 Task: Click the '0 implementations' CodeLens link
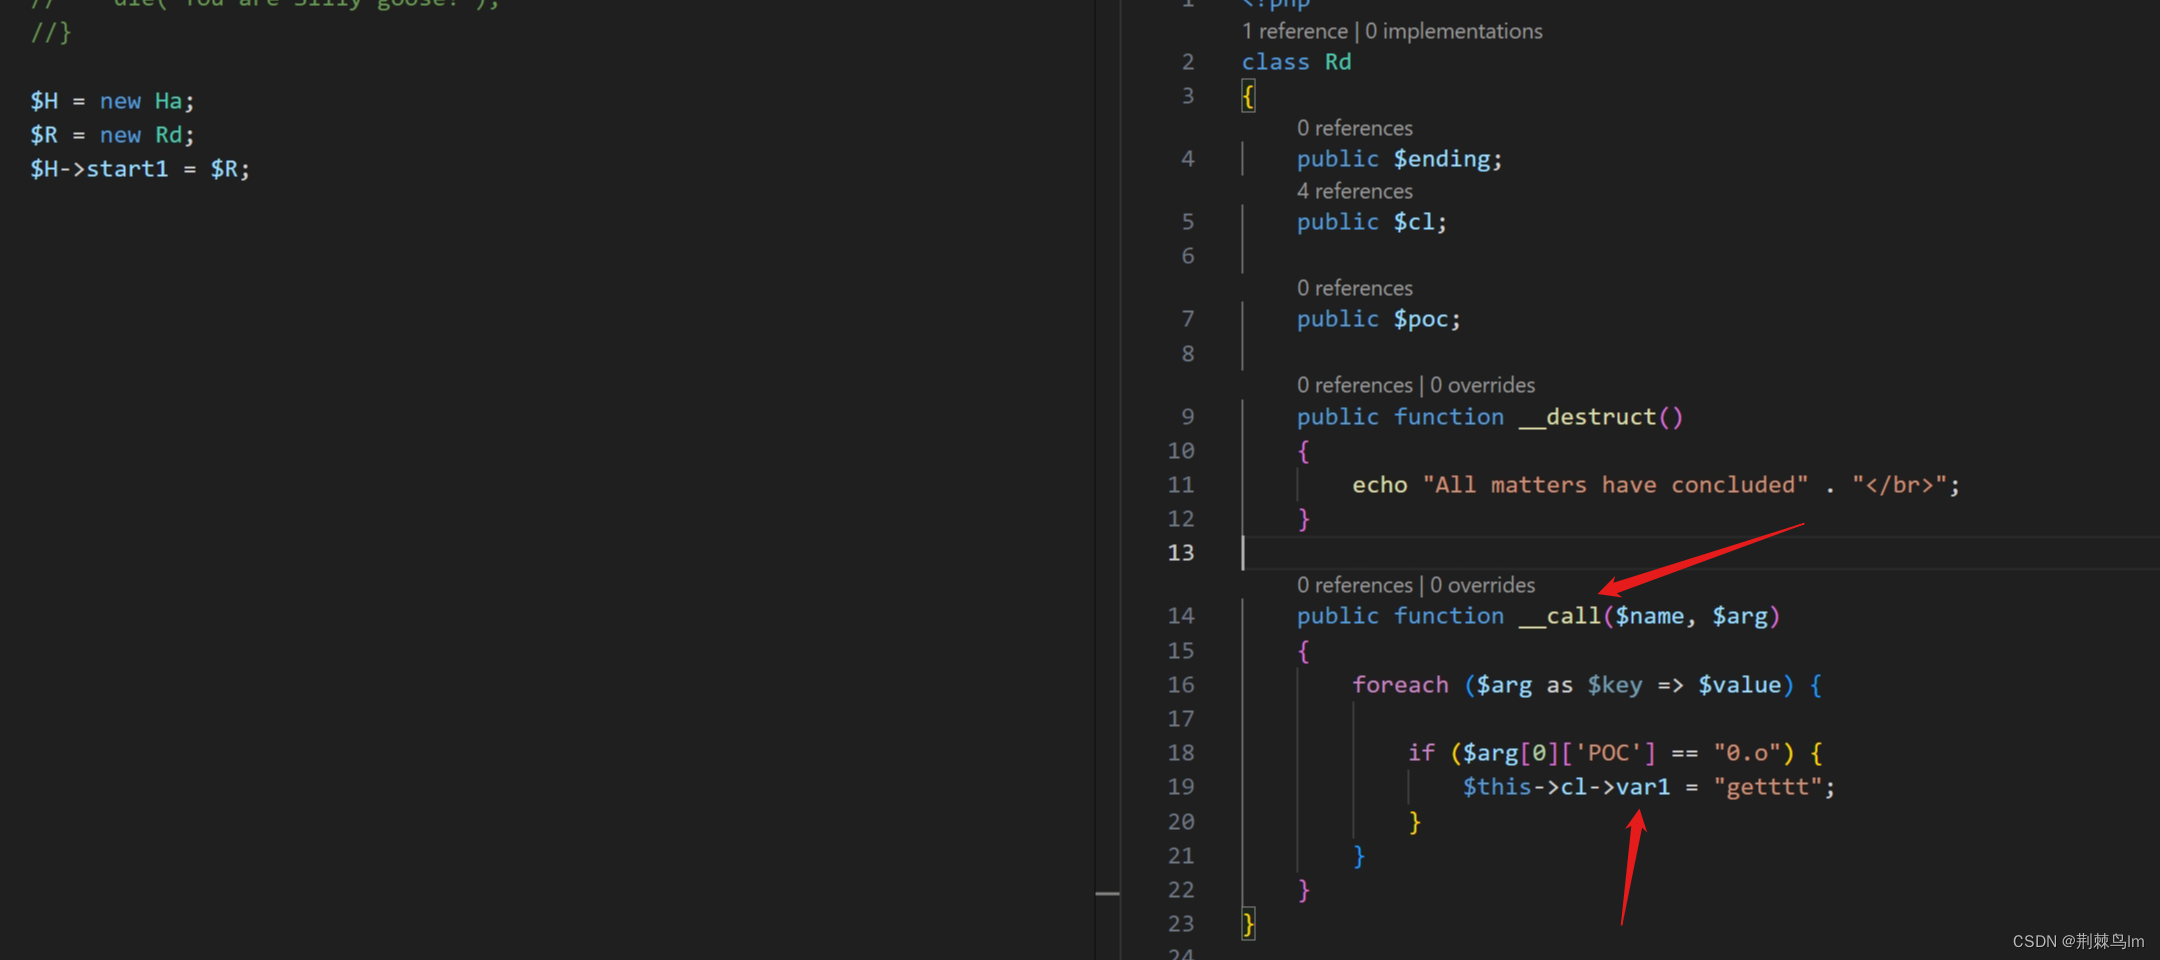click(x=1454, y=31)
